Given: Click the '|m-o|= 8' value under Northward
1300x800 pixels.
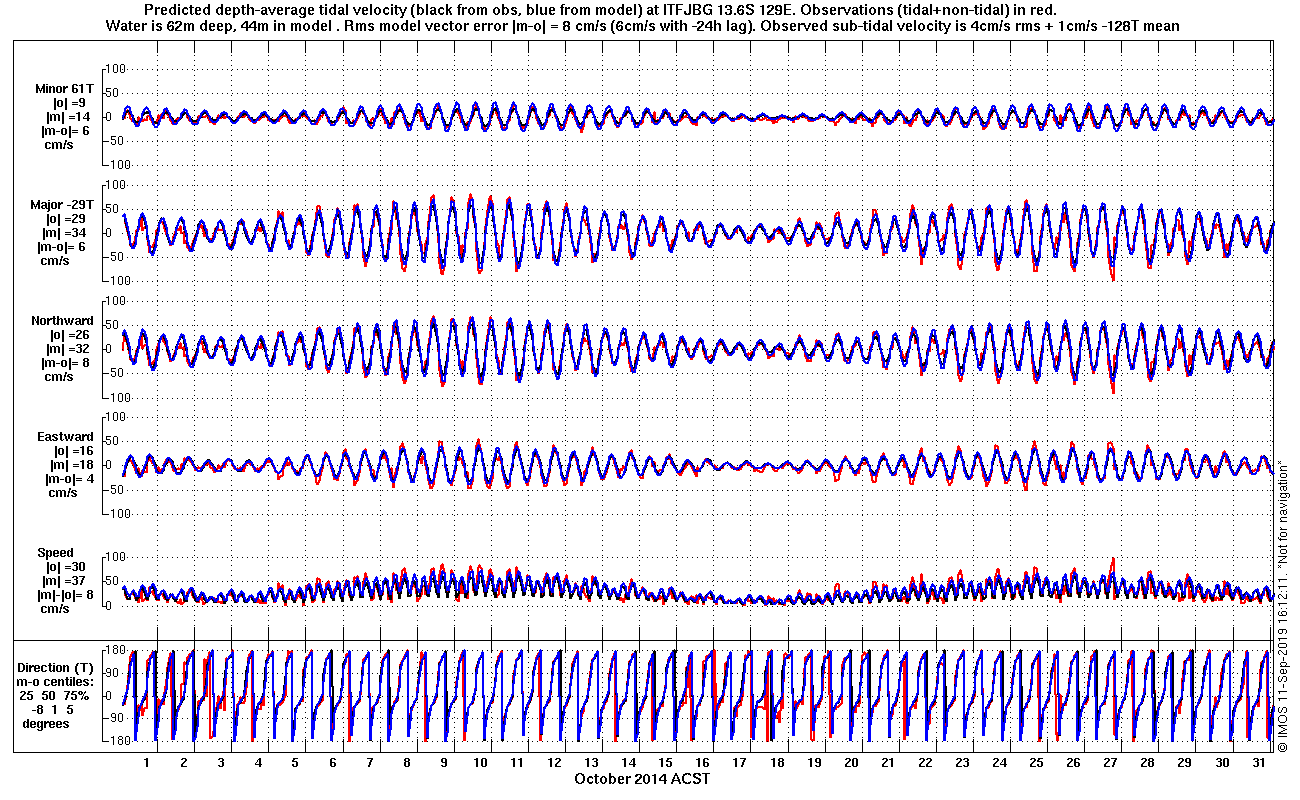Looking at the screenshot, I should coord(66,363).
